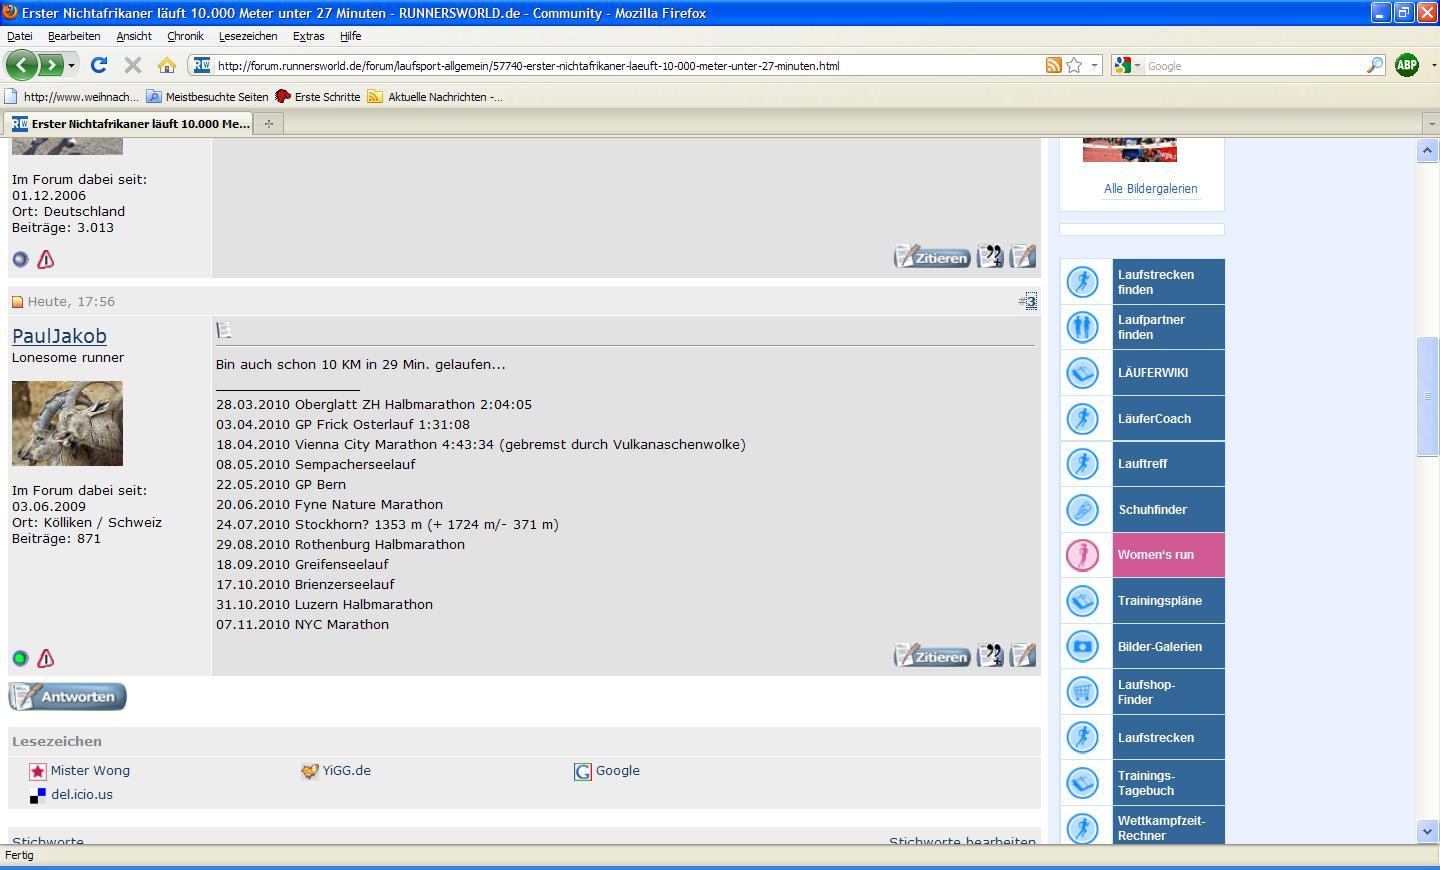This screenshot has width=1440, height=870.
Task: Click multi-quote icon on the upper post
Action: click(990, 256)
